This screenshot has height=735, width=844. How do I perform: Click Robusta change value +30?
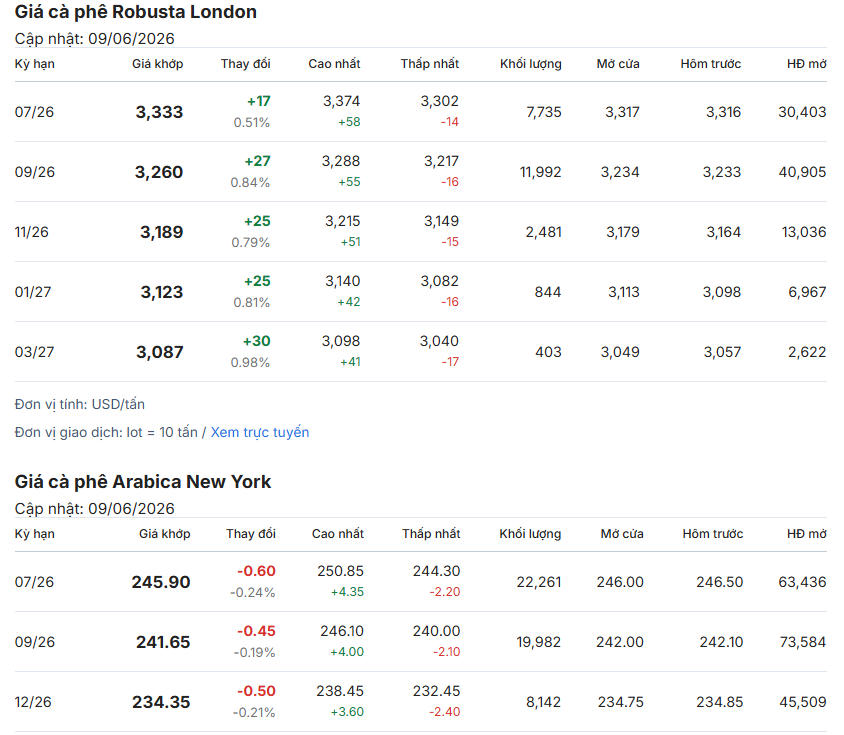tap(257, 341)
